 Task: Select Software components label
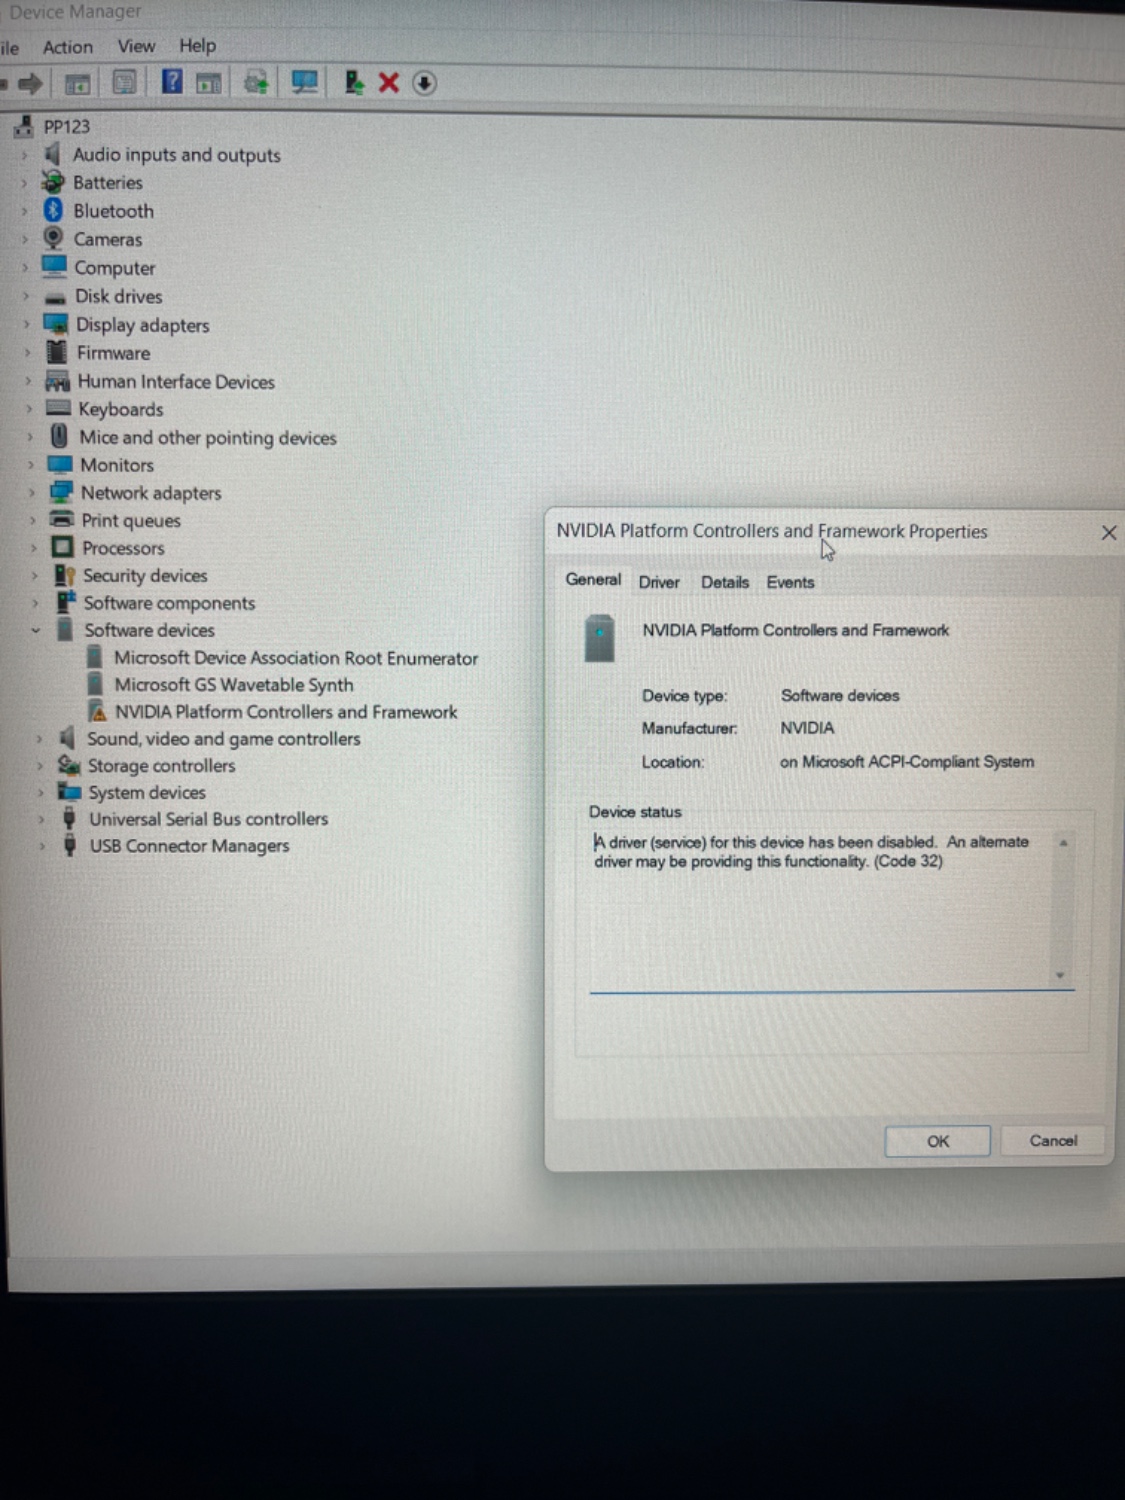coord(169,603)
